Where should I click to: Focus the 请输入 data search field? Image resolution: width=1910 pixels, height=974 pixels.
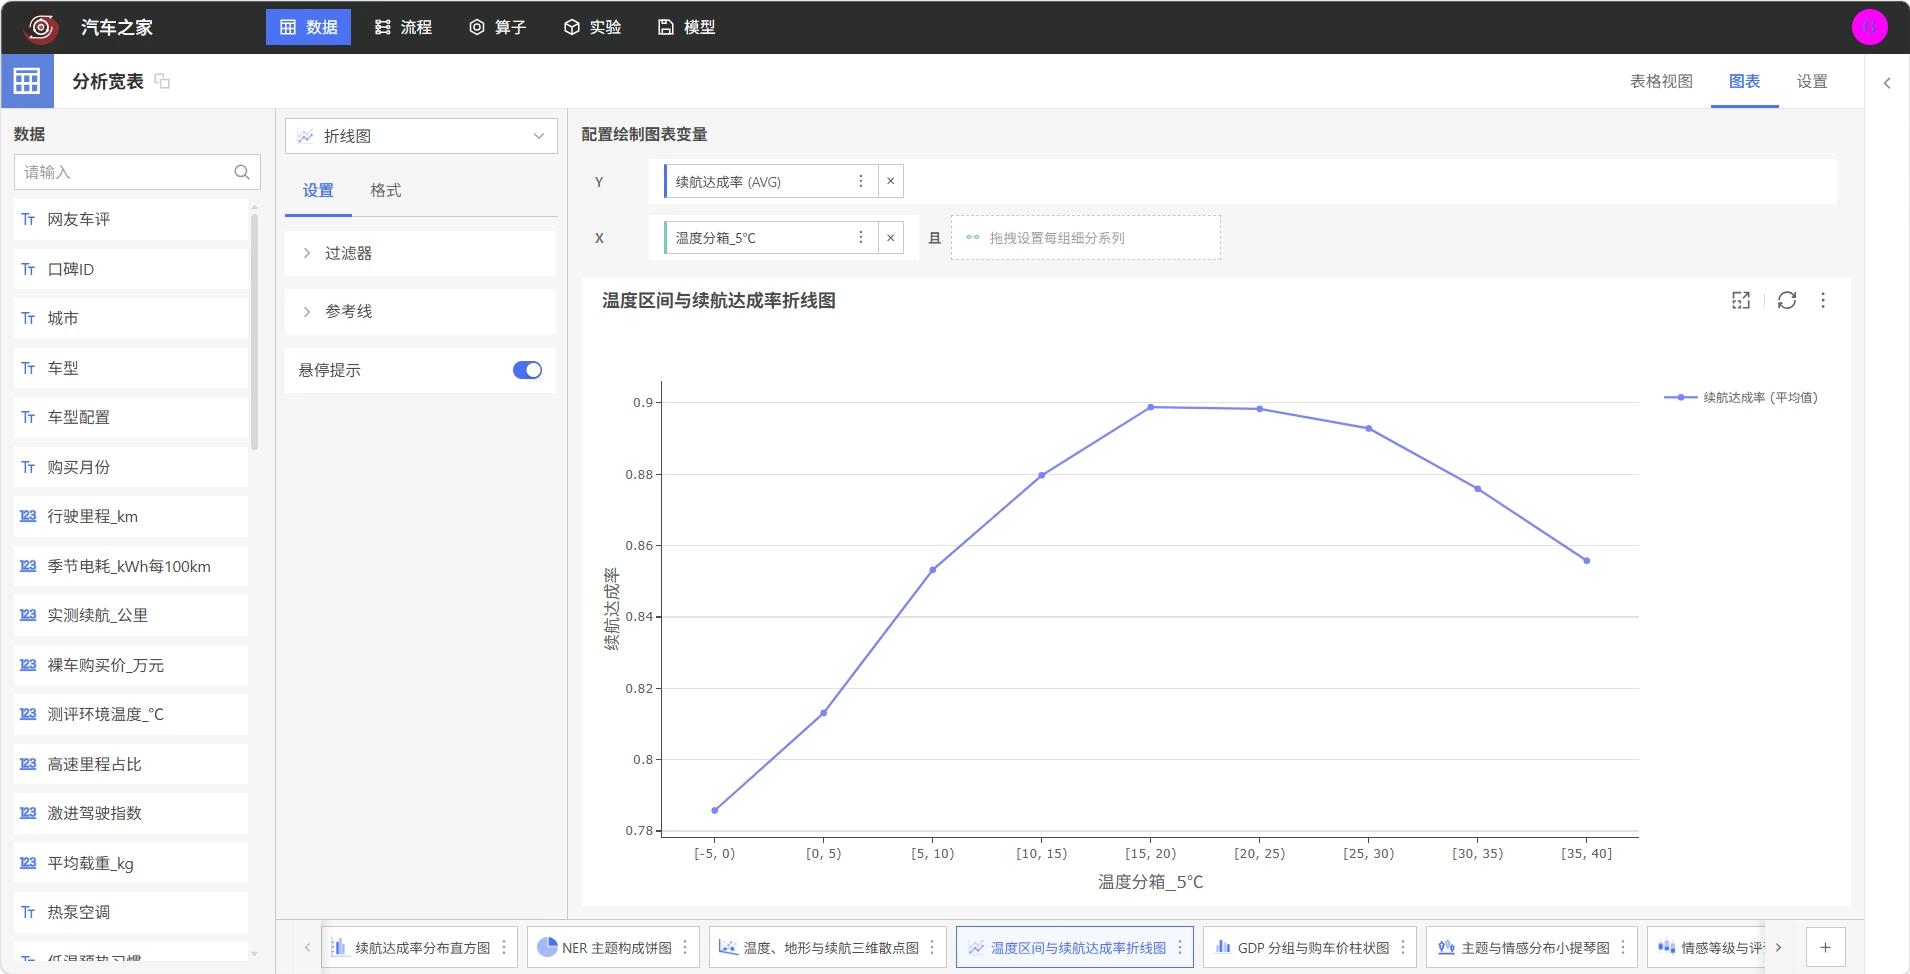click(137, 172)
